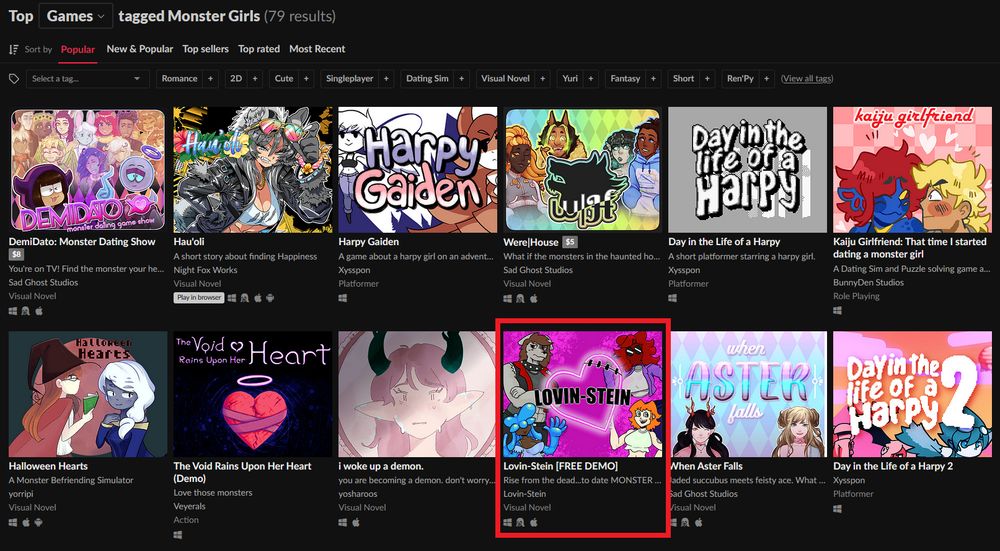Viewport: 1000px width, 551px height.
Task: Open the Veyerals author link
Action: point(189,506)
